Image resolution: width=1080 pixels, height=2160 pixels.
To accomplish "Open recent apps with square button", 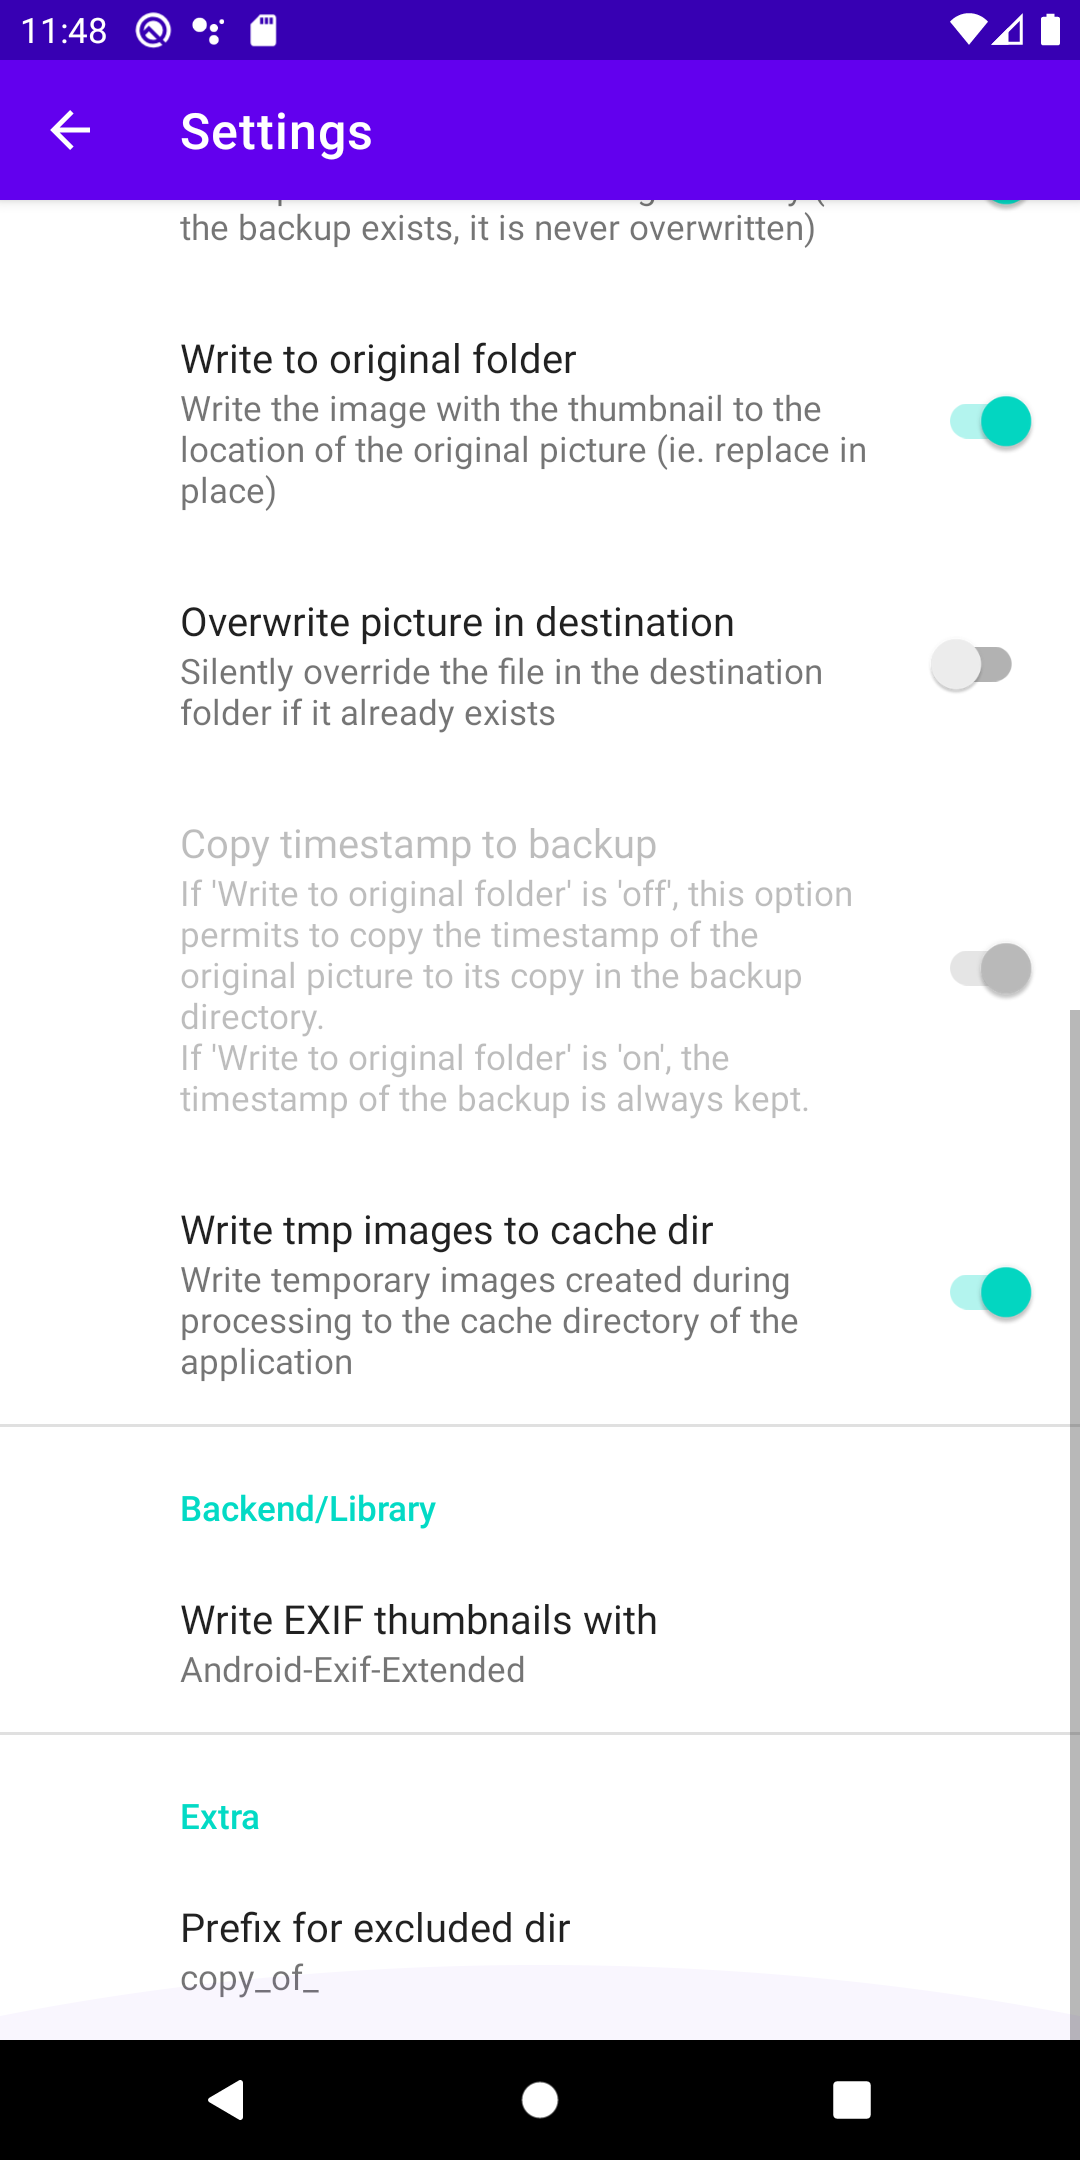I will pyautogui.click(x=851, y=2099).
